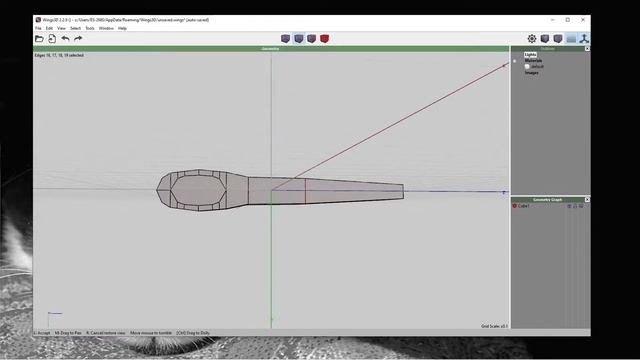This screenshot has width=640, height=360.
Task: Toggle Cube1 visibility eye icon
Action: tap(569, 206)
